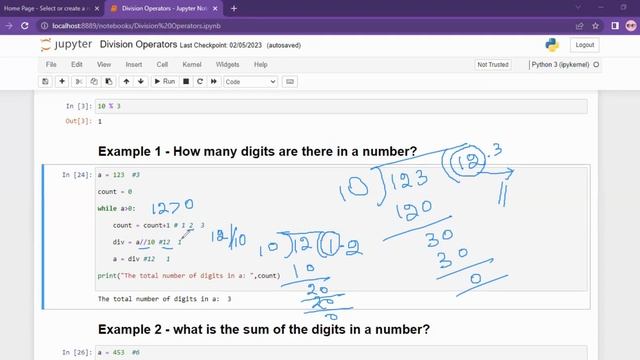Reload the page in browser

click(25, 26)
